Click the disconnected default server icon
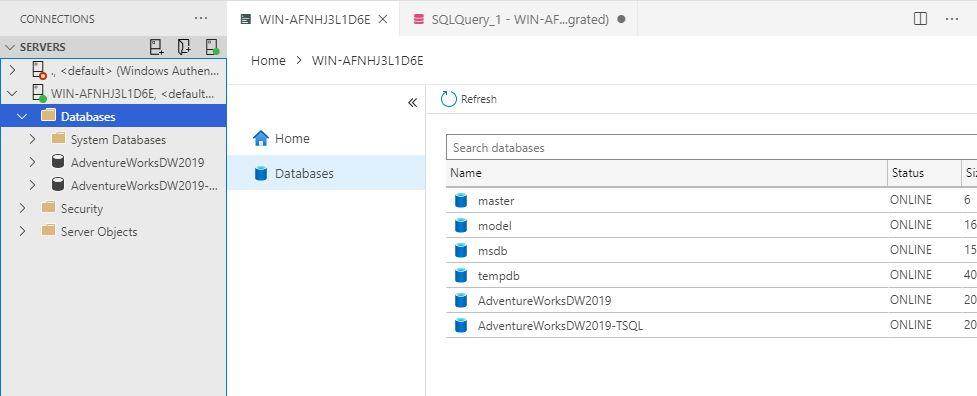Screen dimensions: 977x396 click(39, 70)
